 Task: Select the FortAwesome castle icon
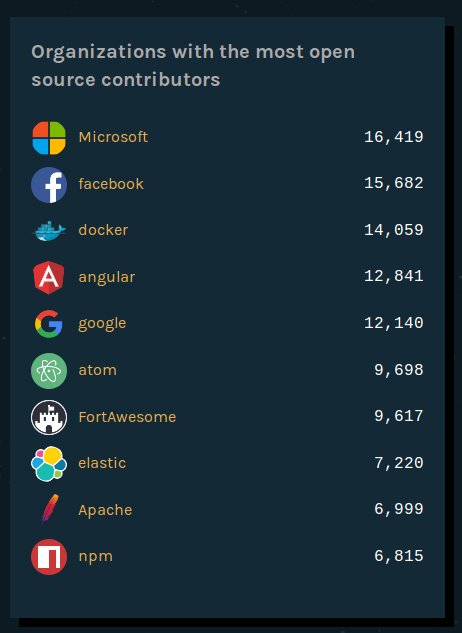[49, 417]
